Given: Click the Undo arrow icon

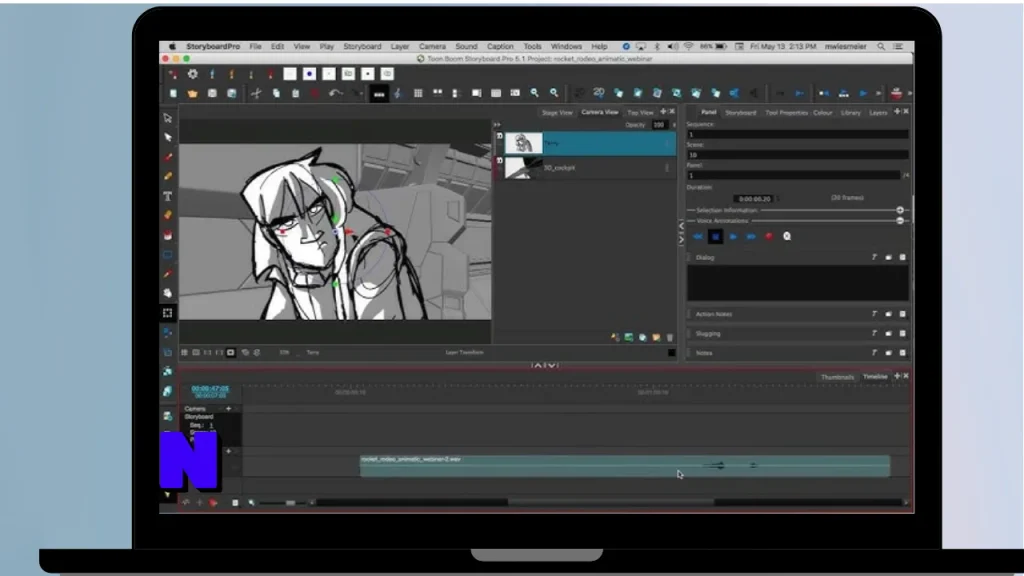Looking at the screenshot, I should 334,93.
